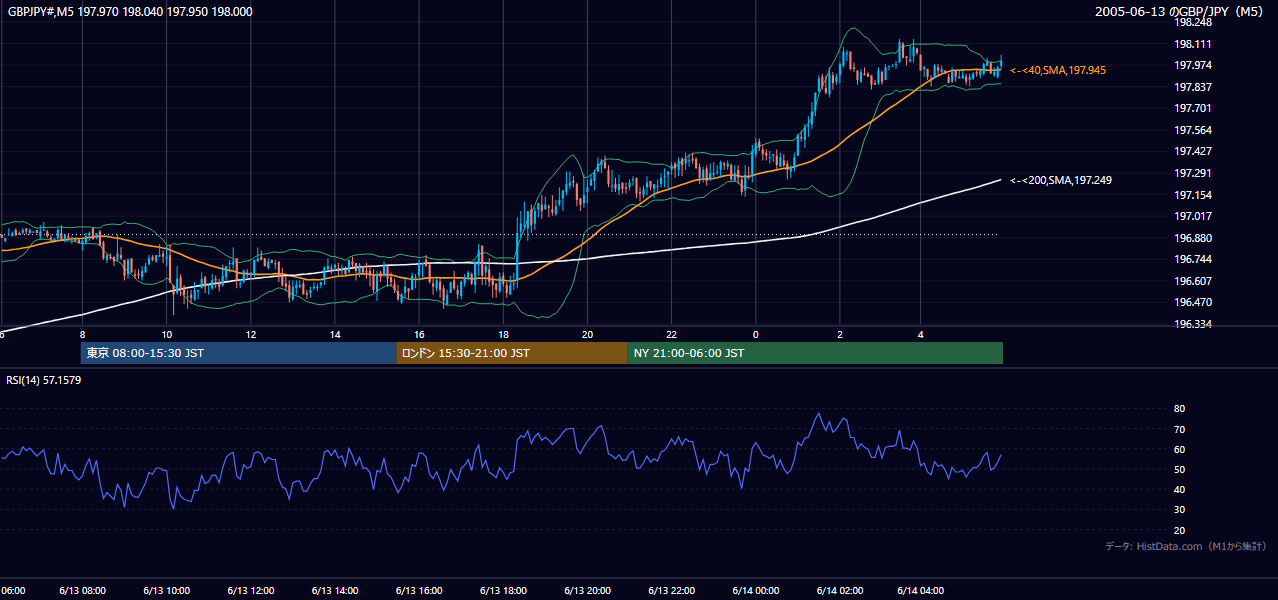Click the bottom time label 6/13 10:00
Image resolution: width=1278 pixels, height=600 pixels.
click(166, 591)
